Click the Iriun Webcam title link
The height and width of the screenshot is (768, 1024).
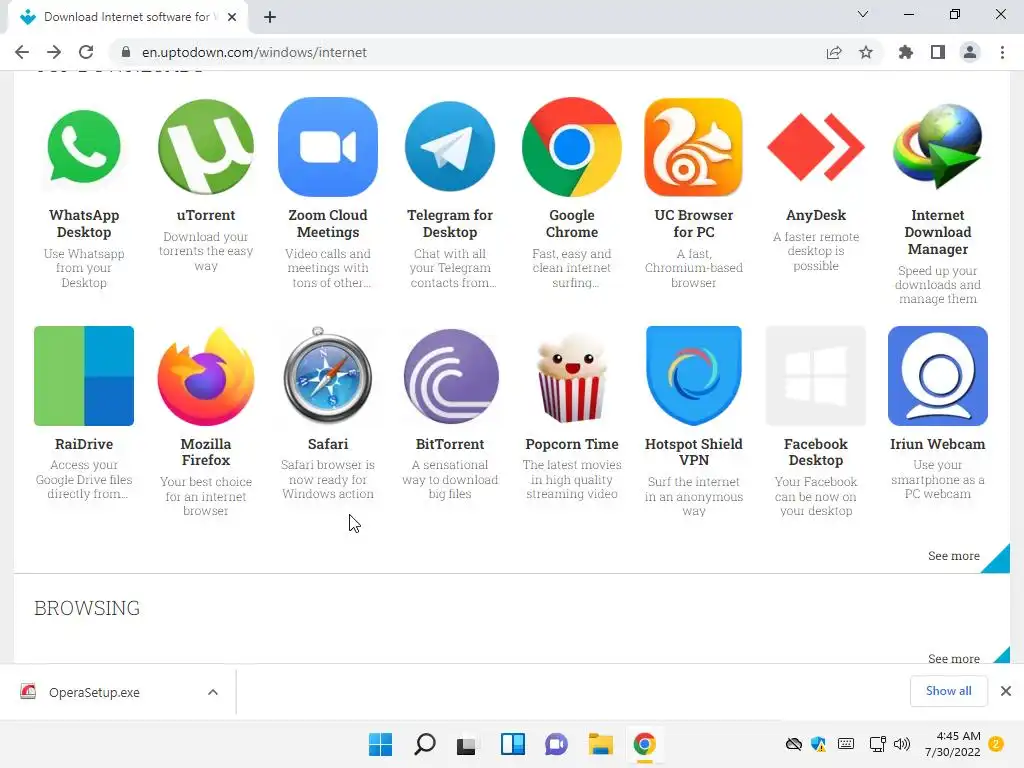[938, 444]
